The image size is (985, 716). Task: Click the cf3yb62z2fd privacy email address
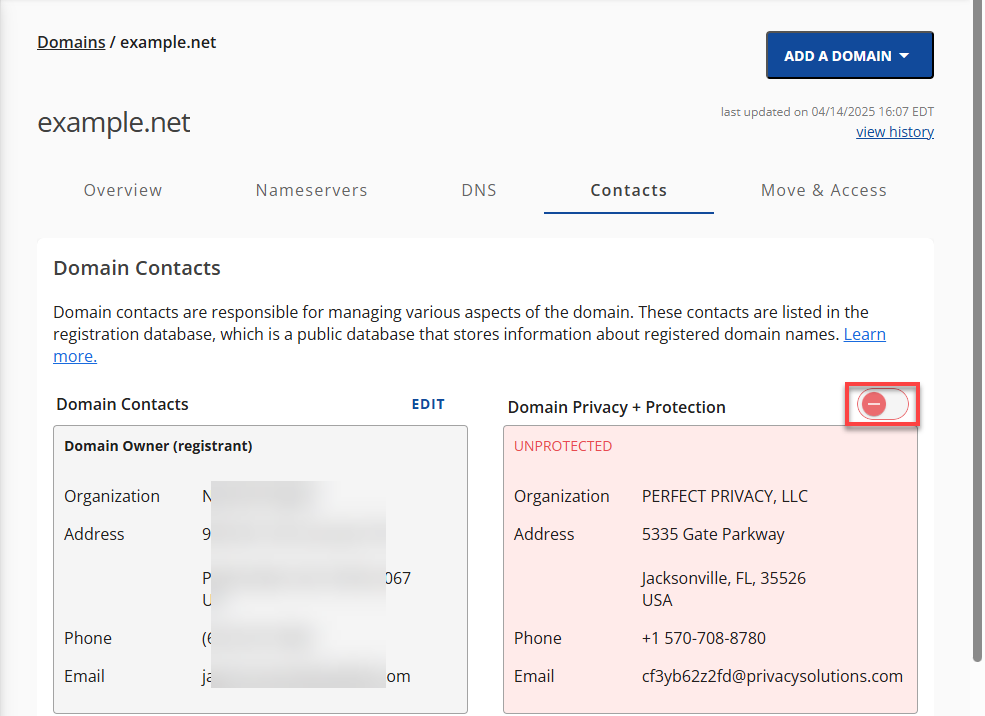pos(772,676)
